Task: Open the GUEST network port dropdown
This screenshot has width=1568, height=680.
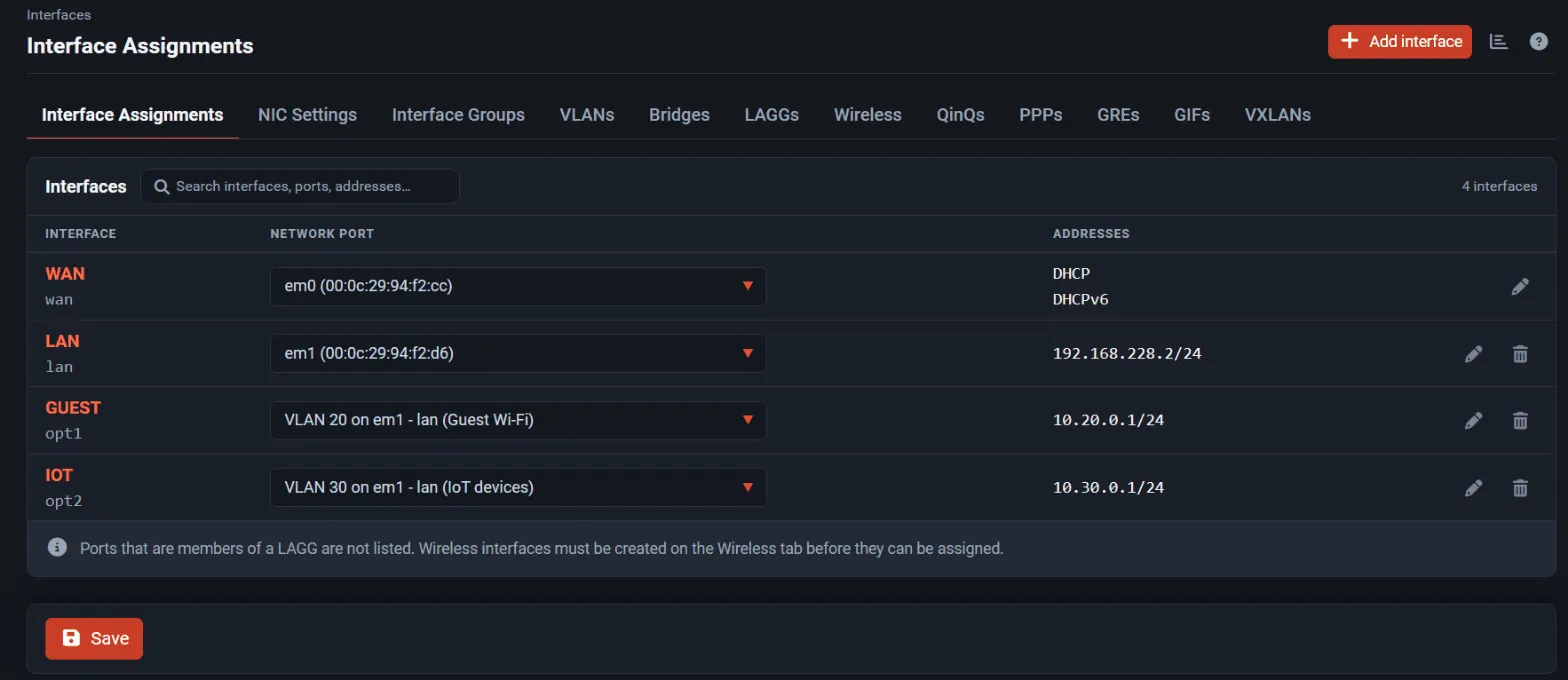Action: coord(518,420)
